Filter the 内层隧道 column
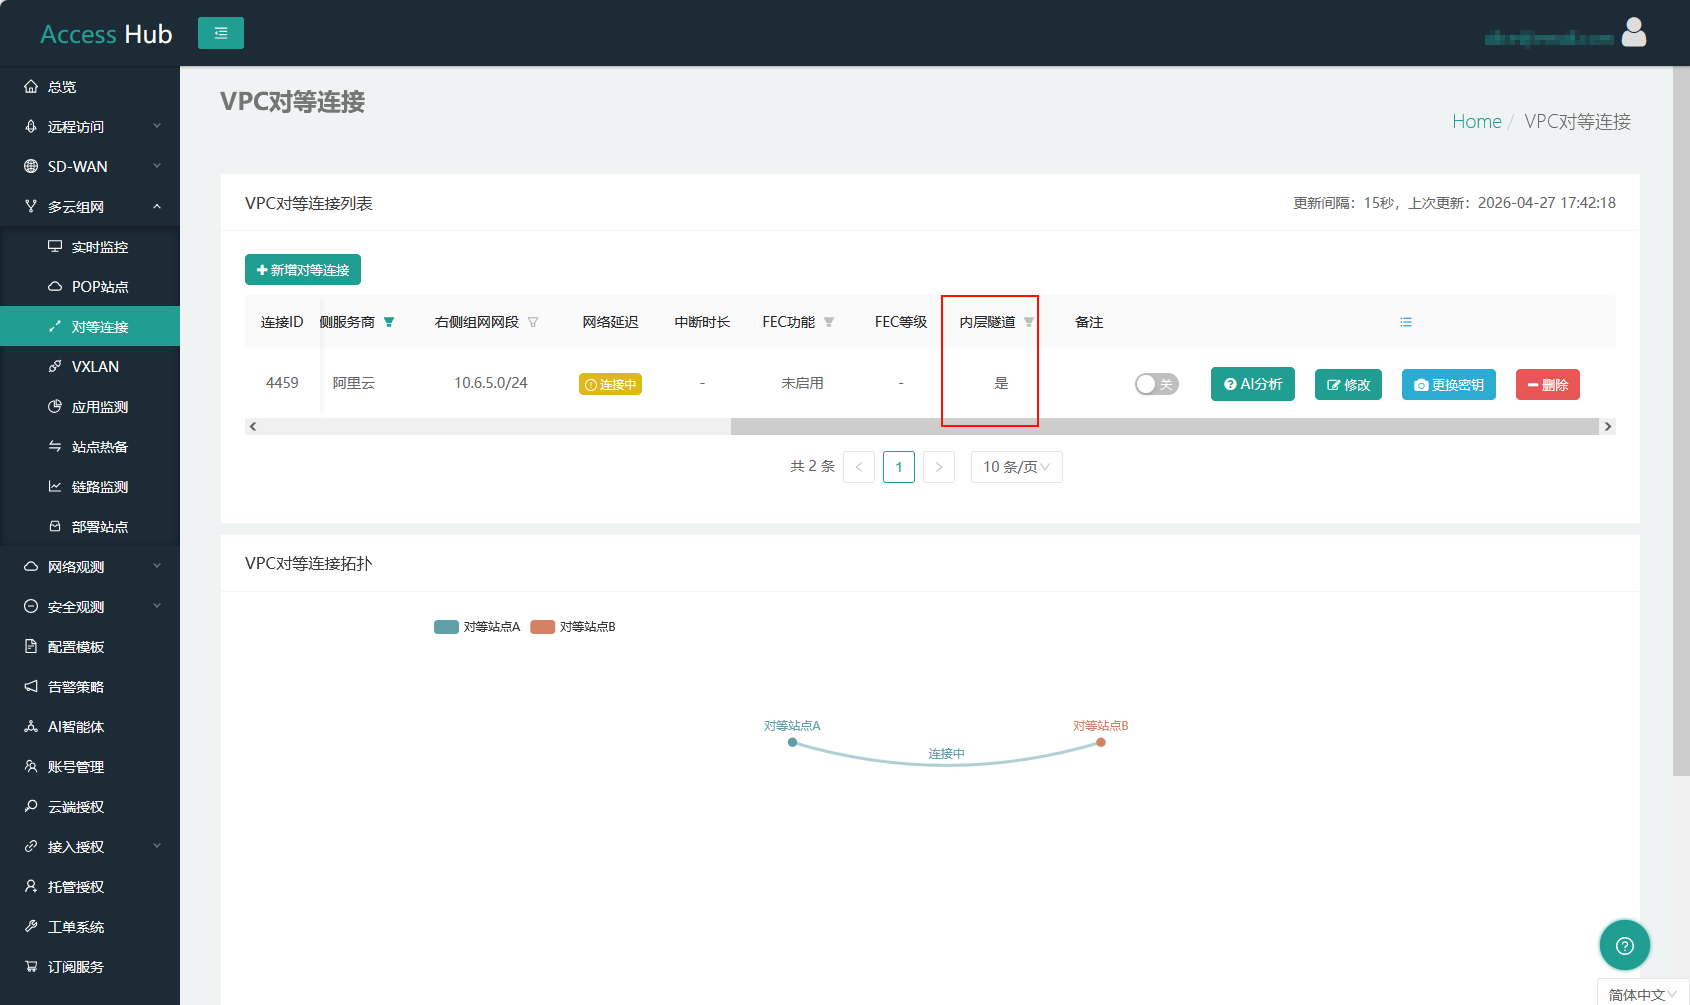Viewport: 1690px width, 1005px height. 1029,322
